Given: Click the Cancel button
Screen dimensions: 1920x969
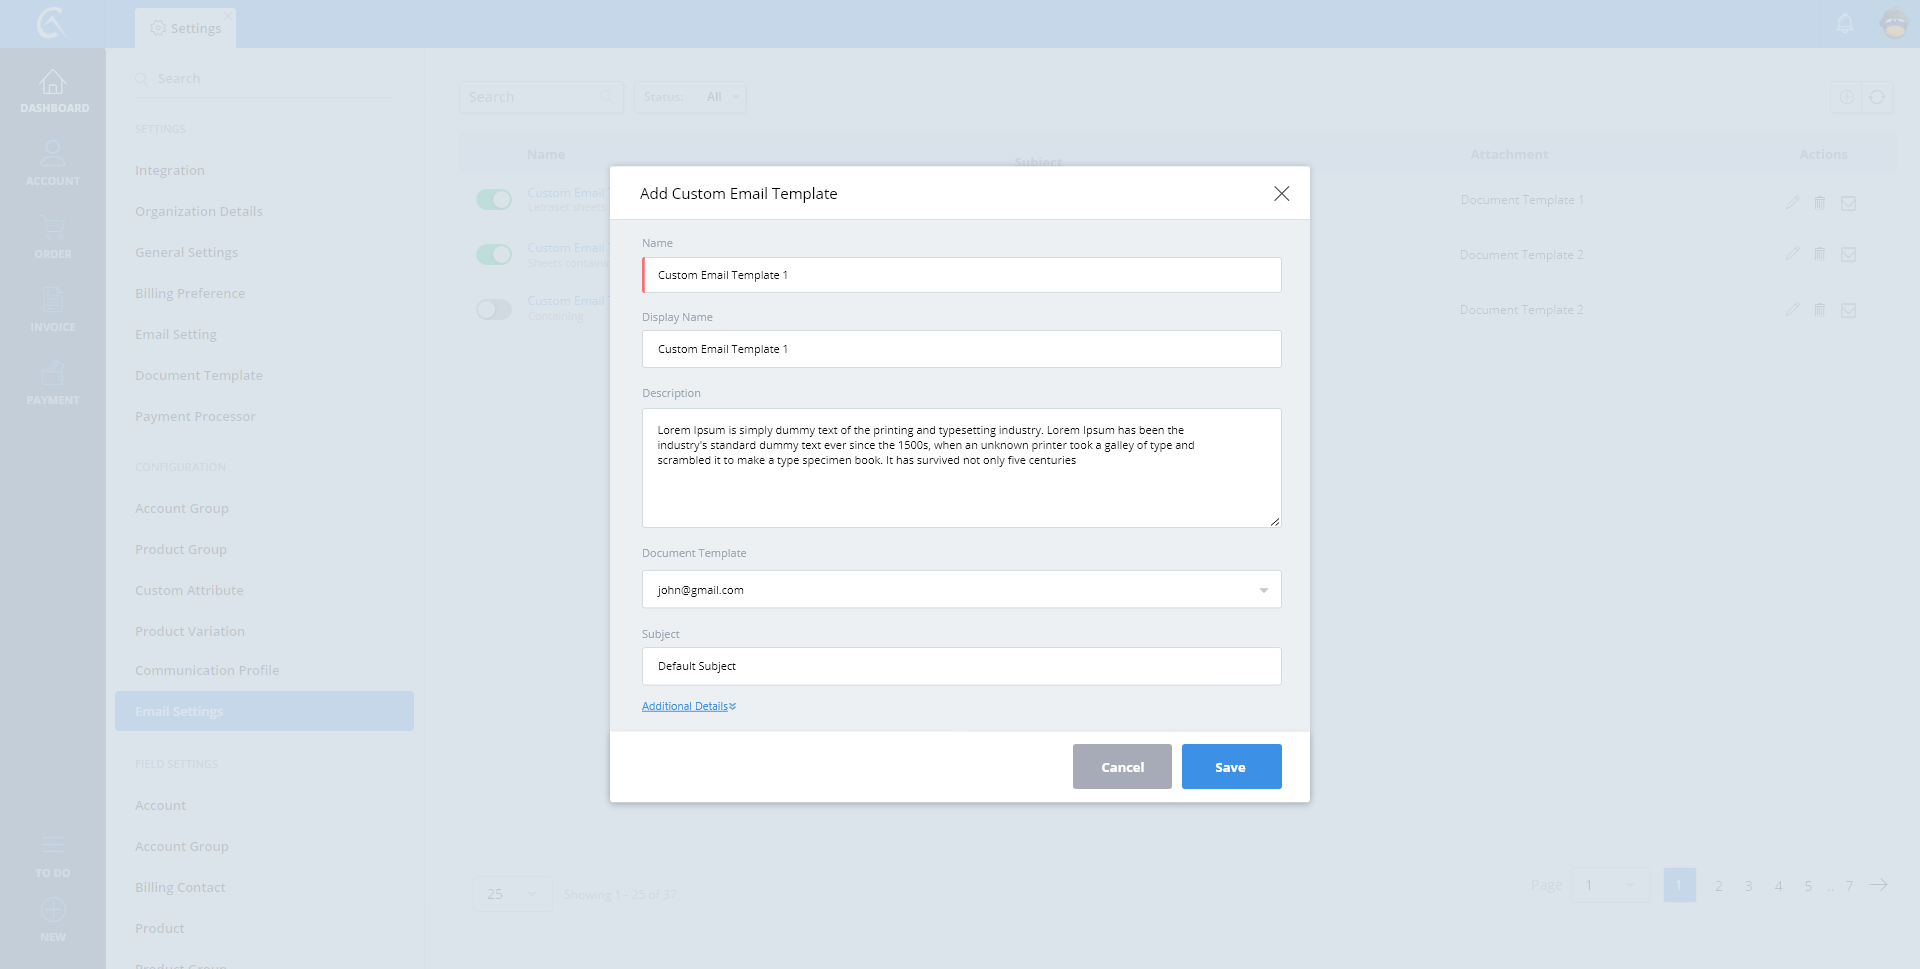Looking at the screenshot, I should point(1122,767).
